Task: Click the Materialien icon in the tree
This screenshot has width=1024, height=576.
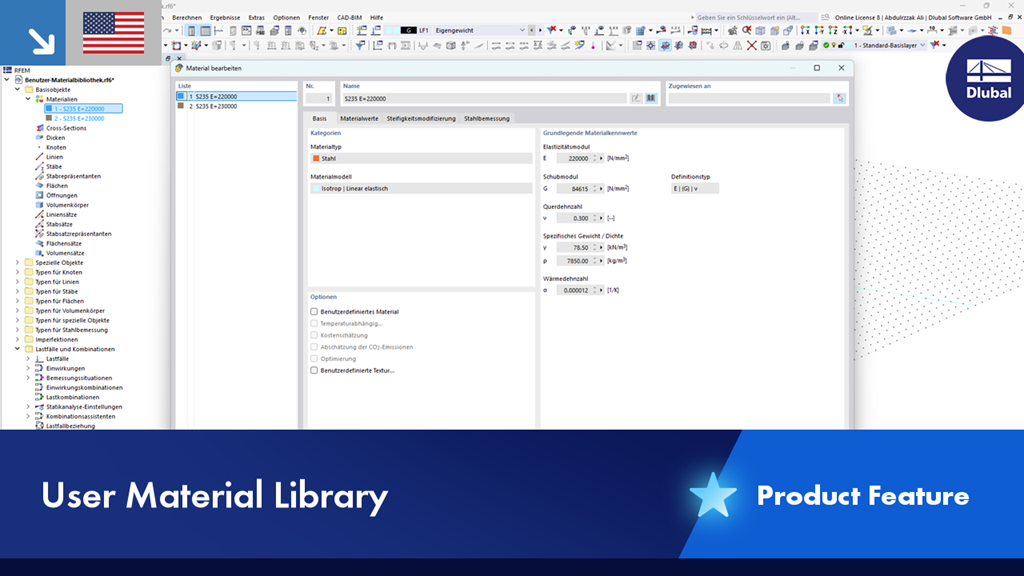Action: point(39,99)
